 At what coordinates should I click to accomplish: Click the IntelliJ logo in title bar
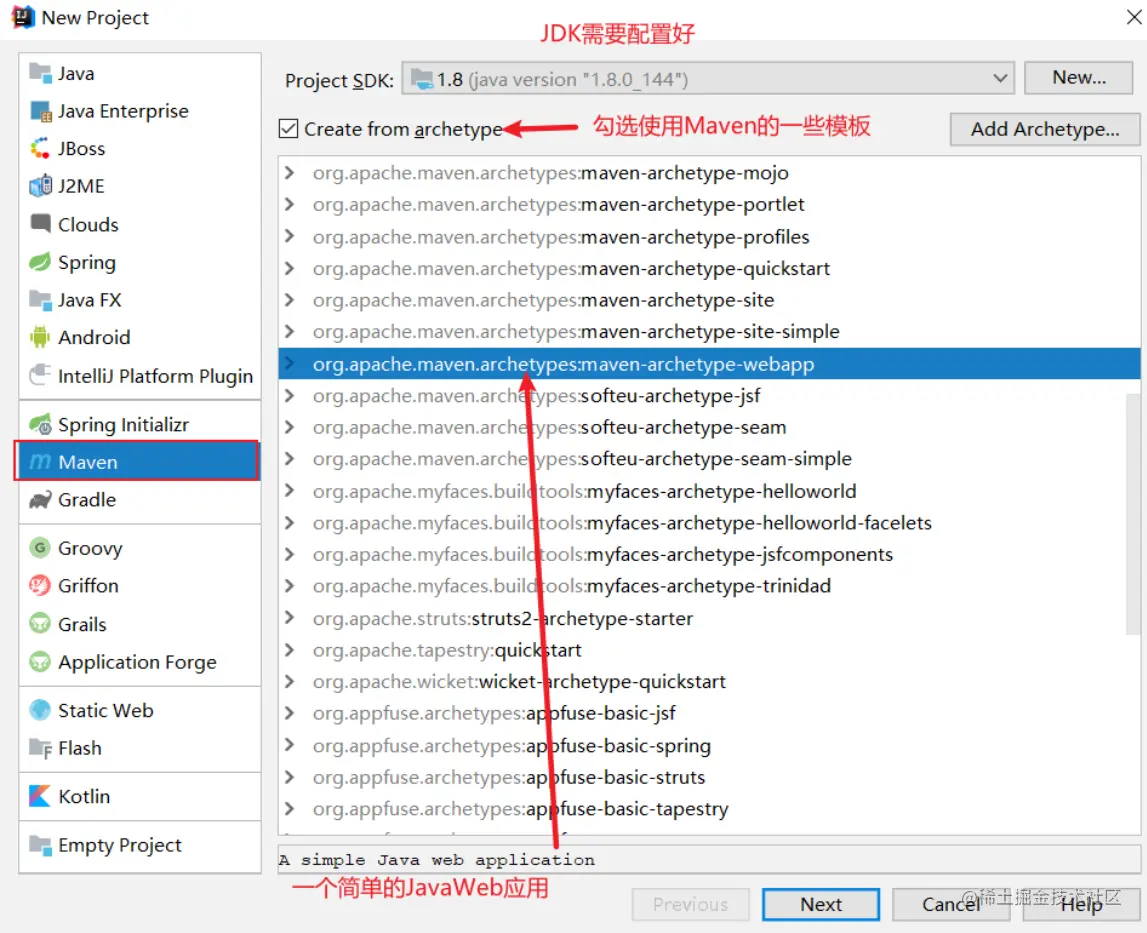pos(23,17)
